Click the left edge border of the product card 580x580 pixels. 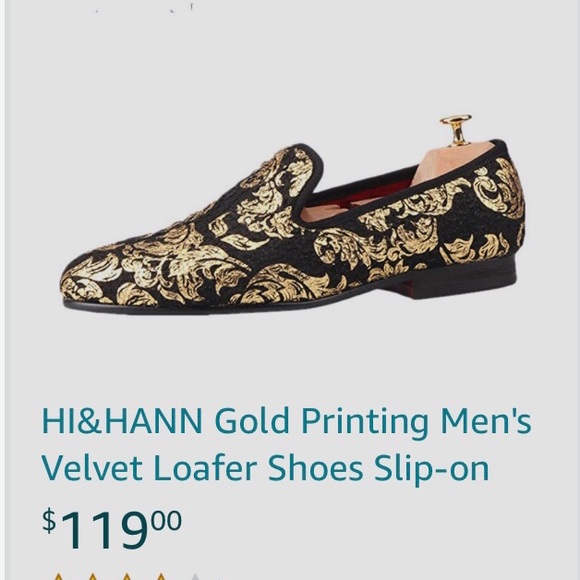(x=7, y=290)
